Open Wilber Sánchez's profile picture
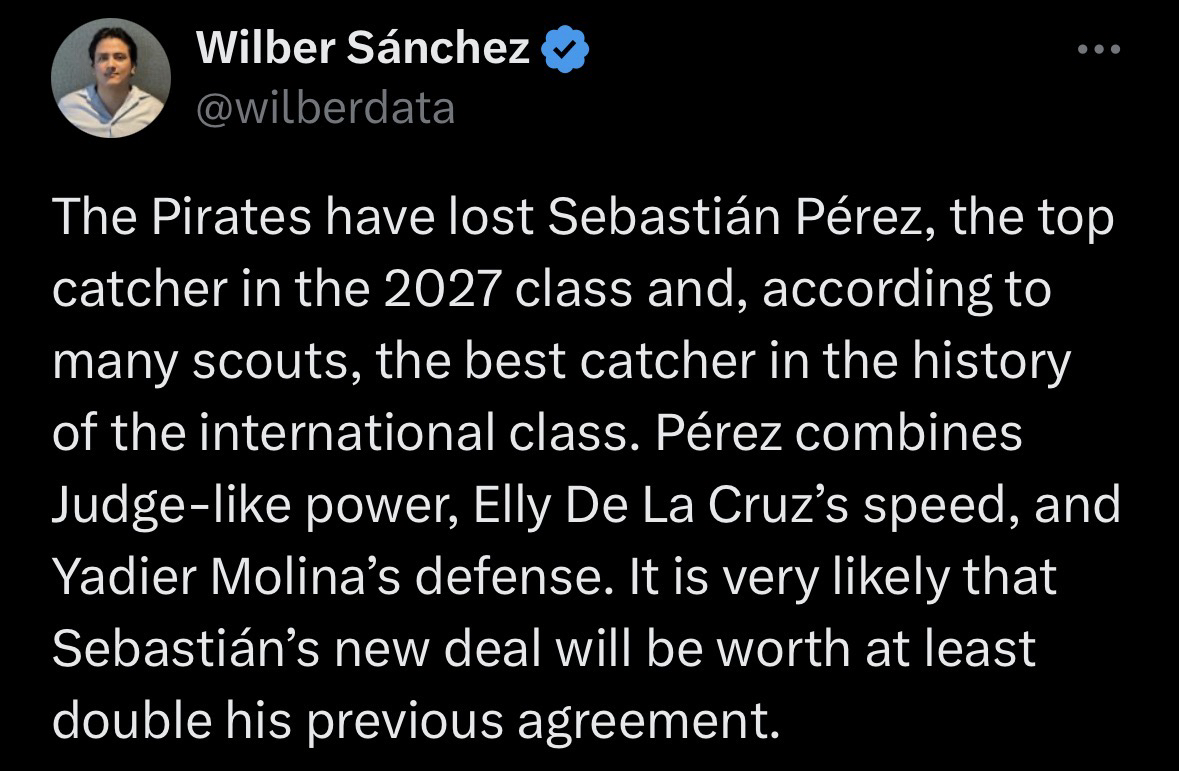Image resolution: width=1179 pixels, height=771 pixels. [111, 78]
